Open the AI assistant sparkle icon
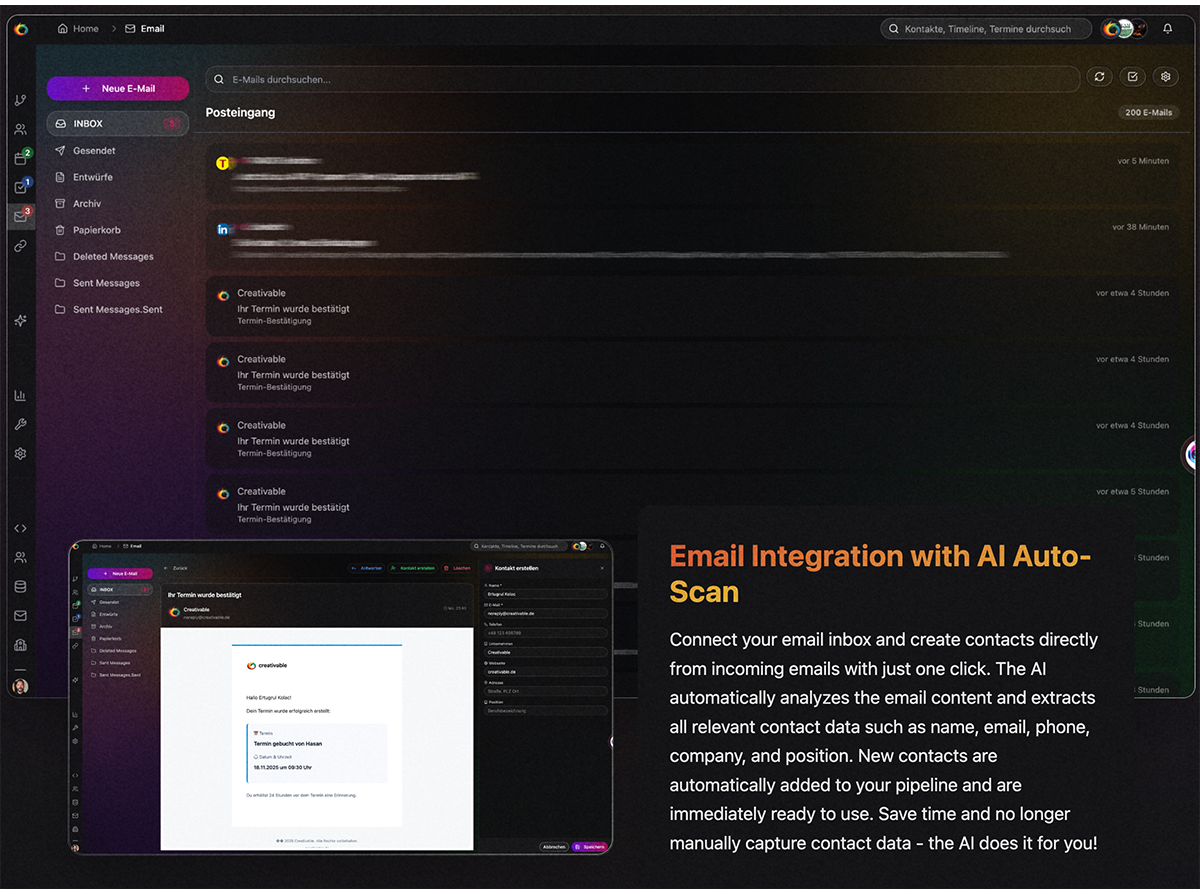The height and width of the screenshot is (894, 1200). (x=20, y=319)
